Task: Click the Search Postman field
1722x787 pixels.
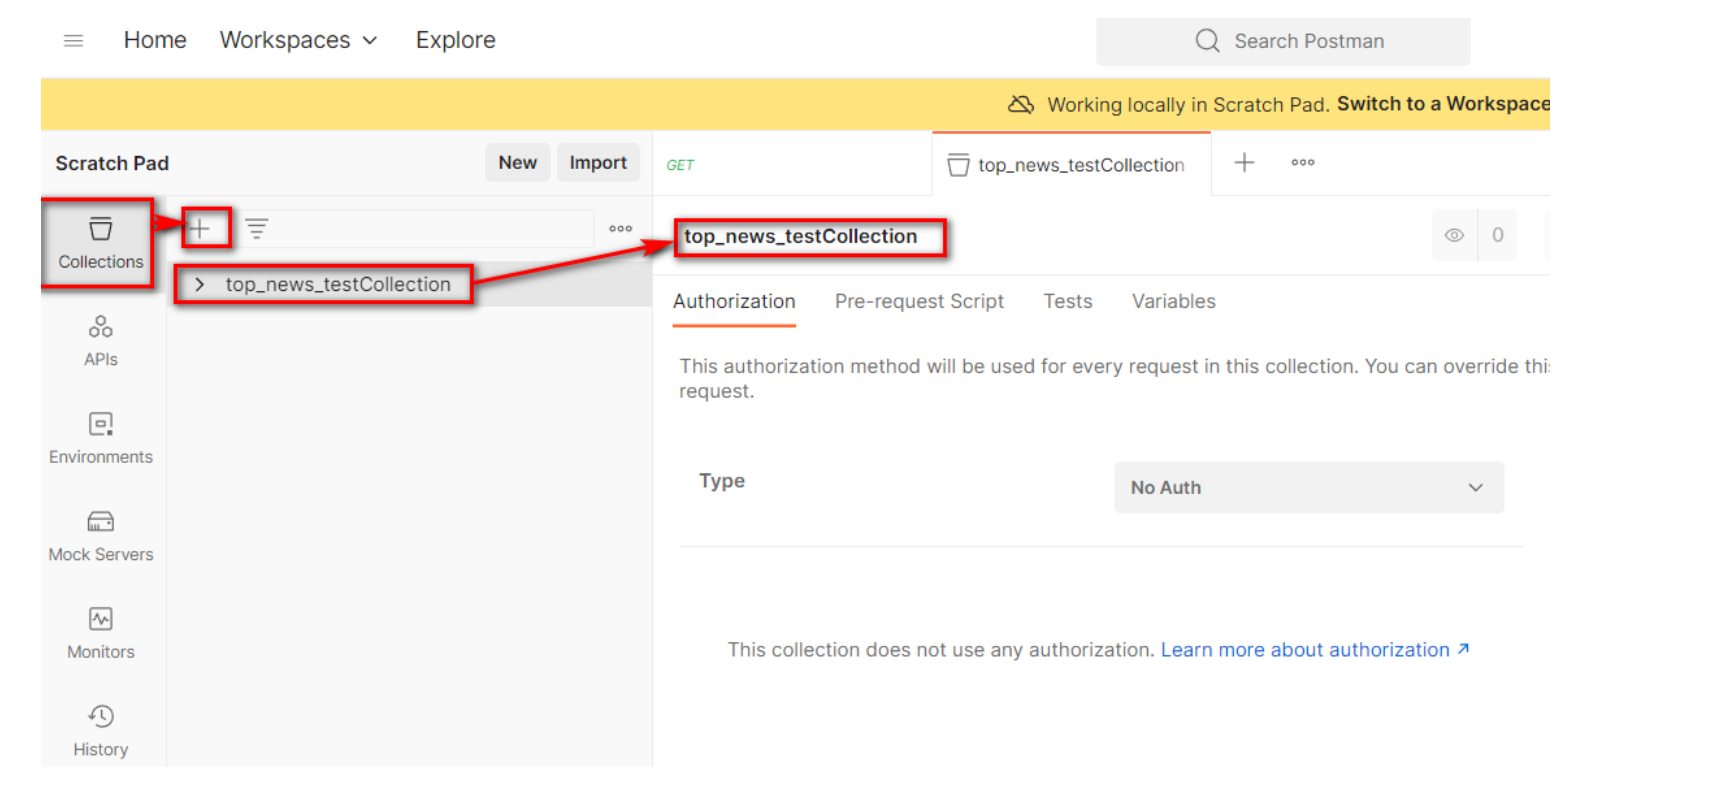Action: coord(1283,41)
